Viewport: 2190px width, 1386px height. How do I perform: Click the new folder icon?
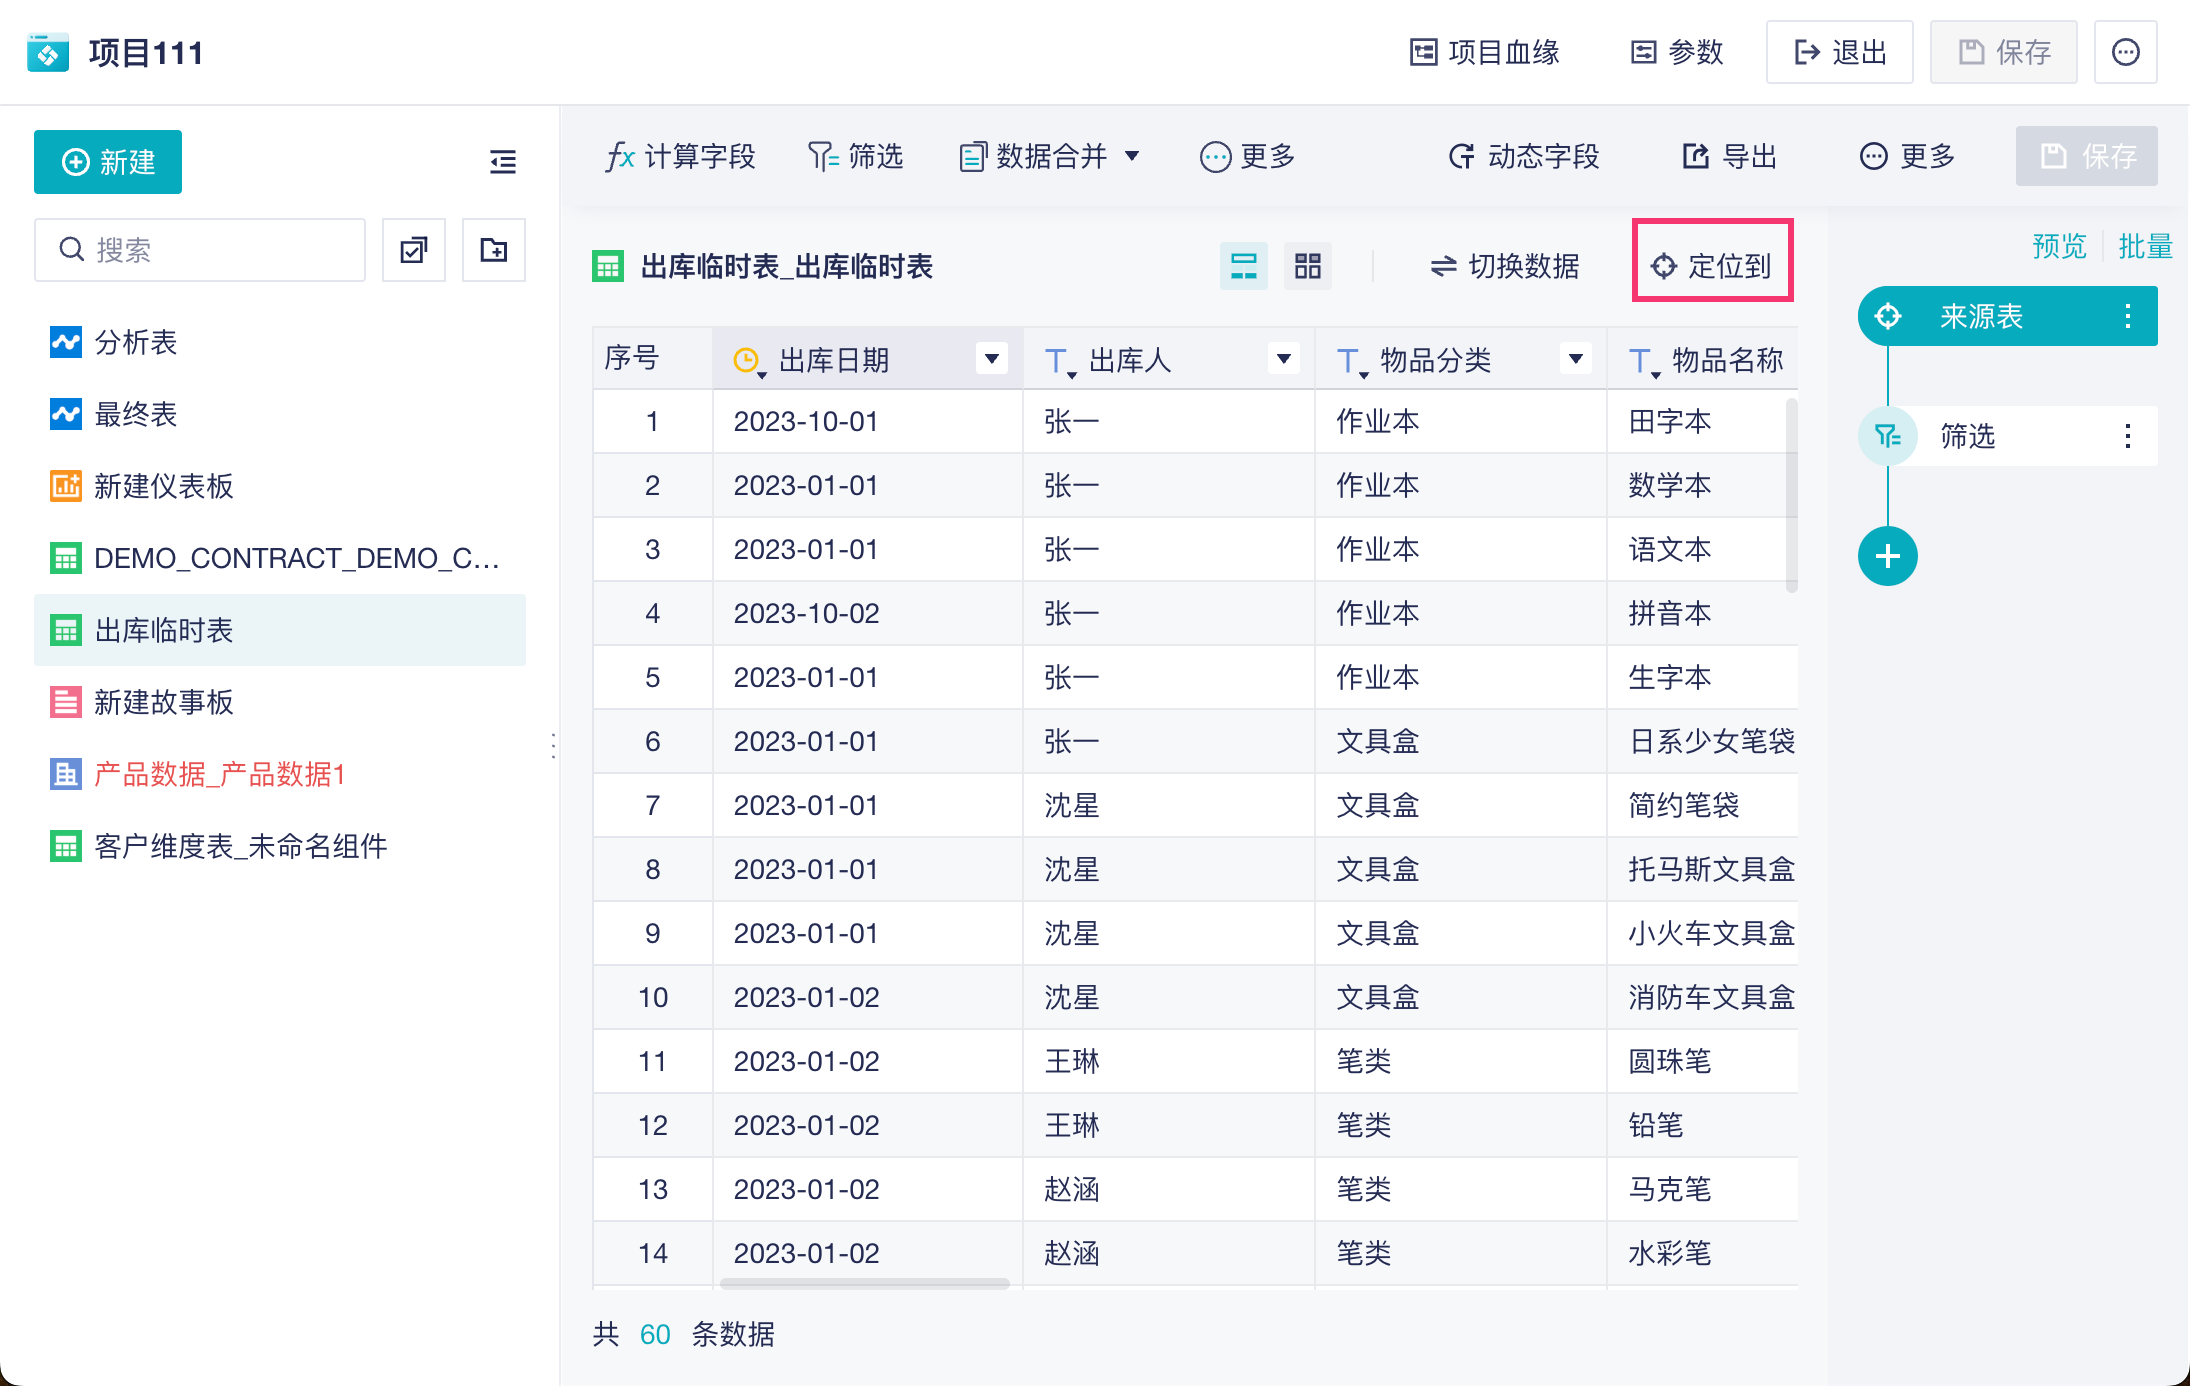(494, 250)
